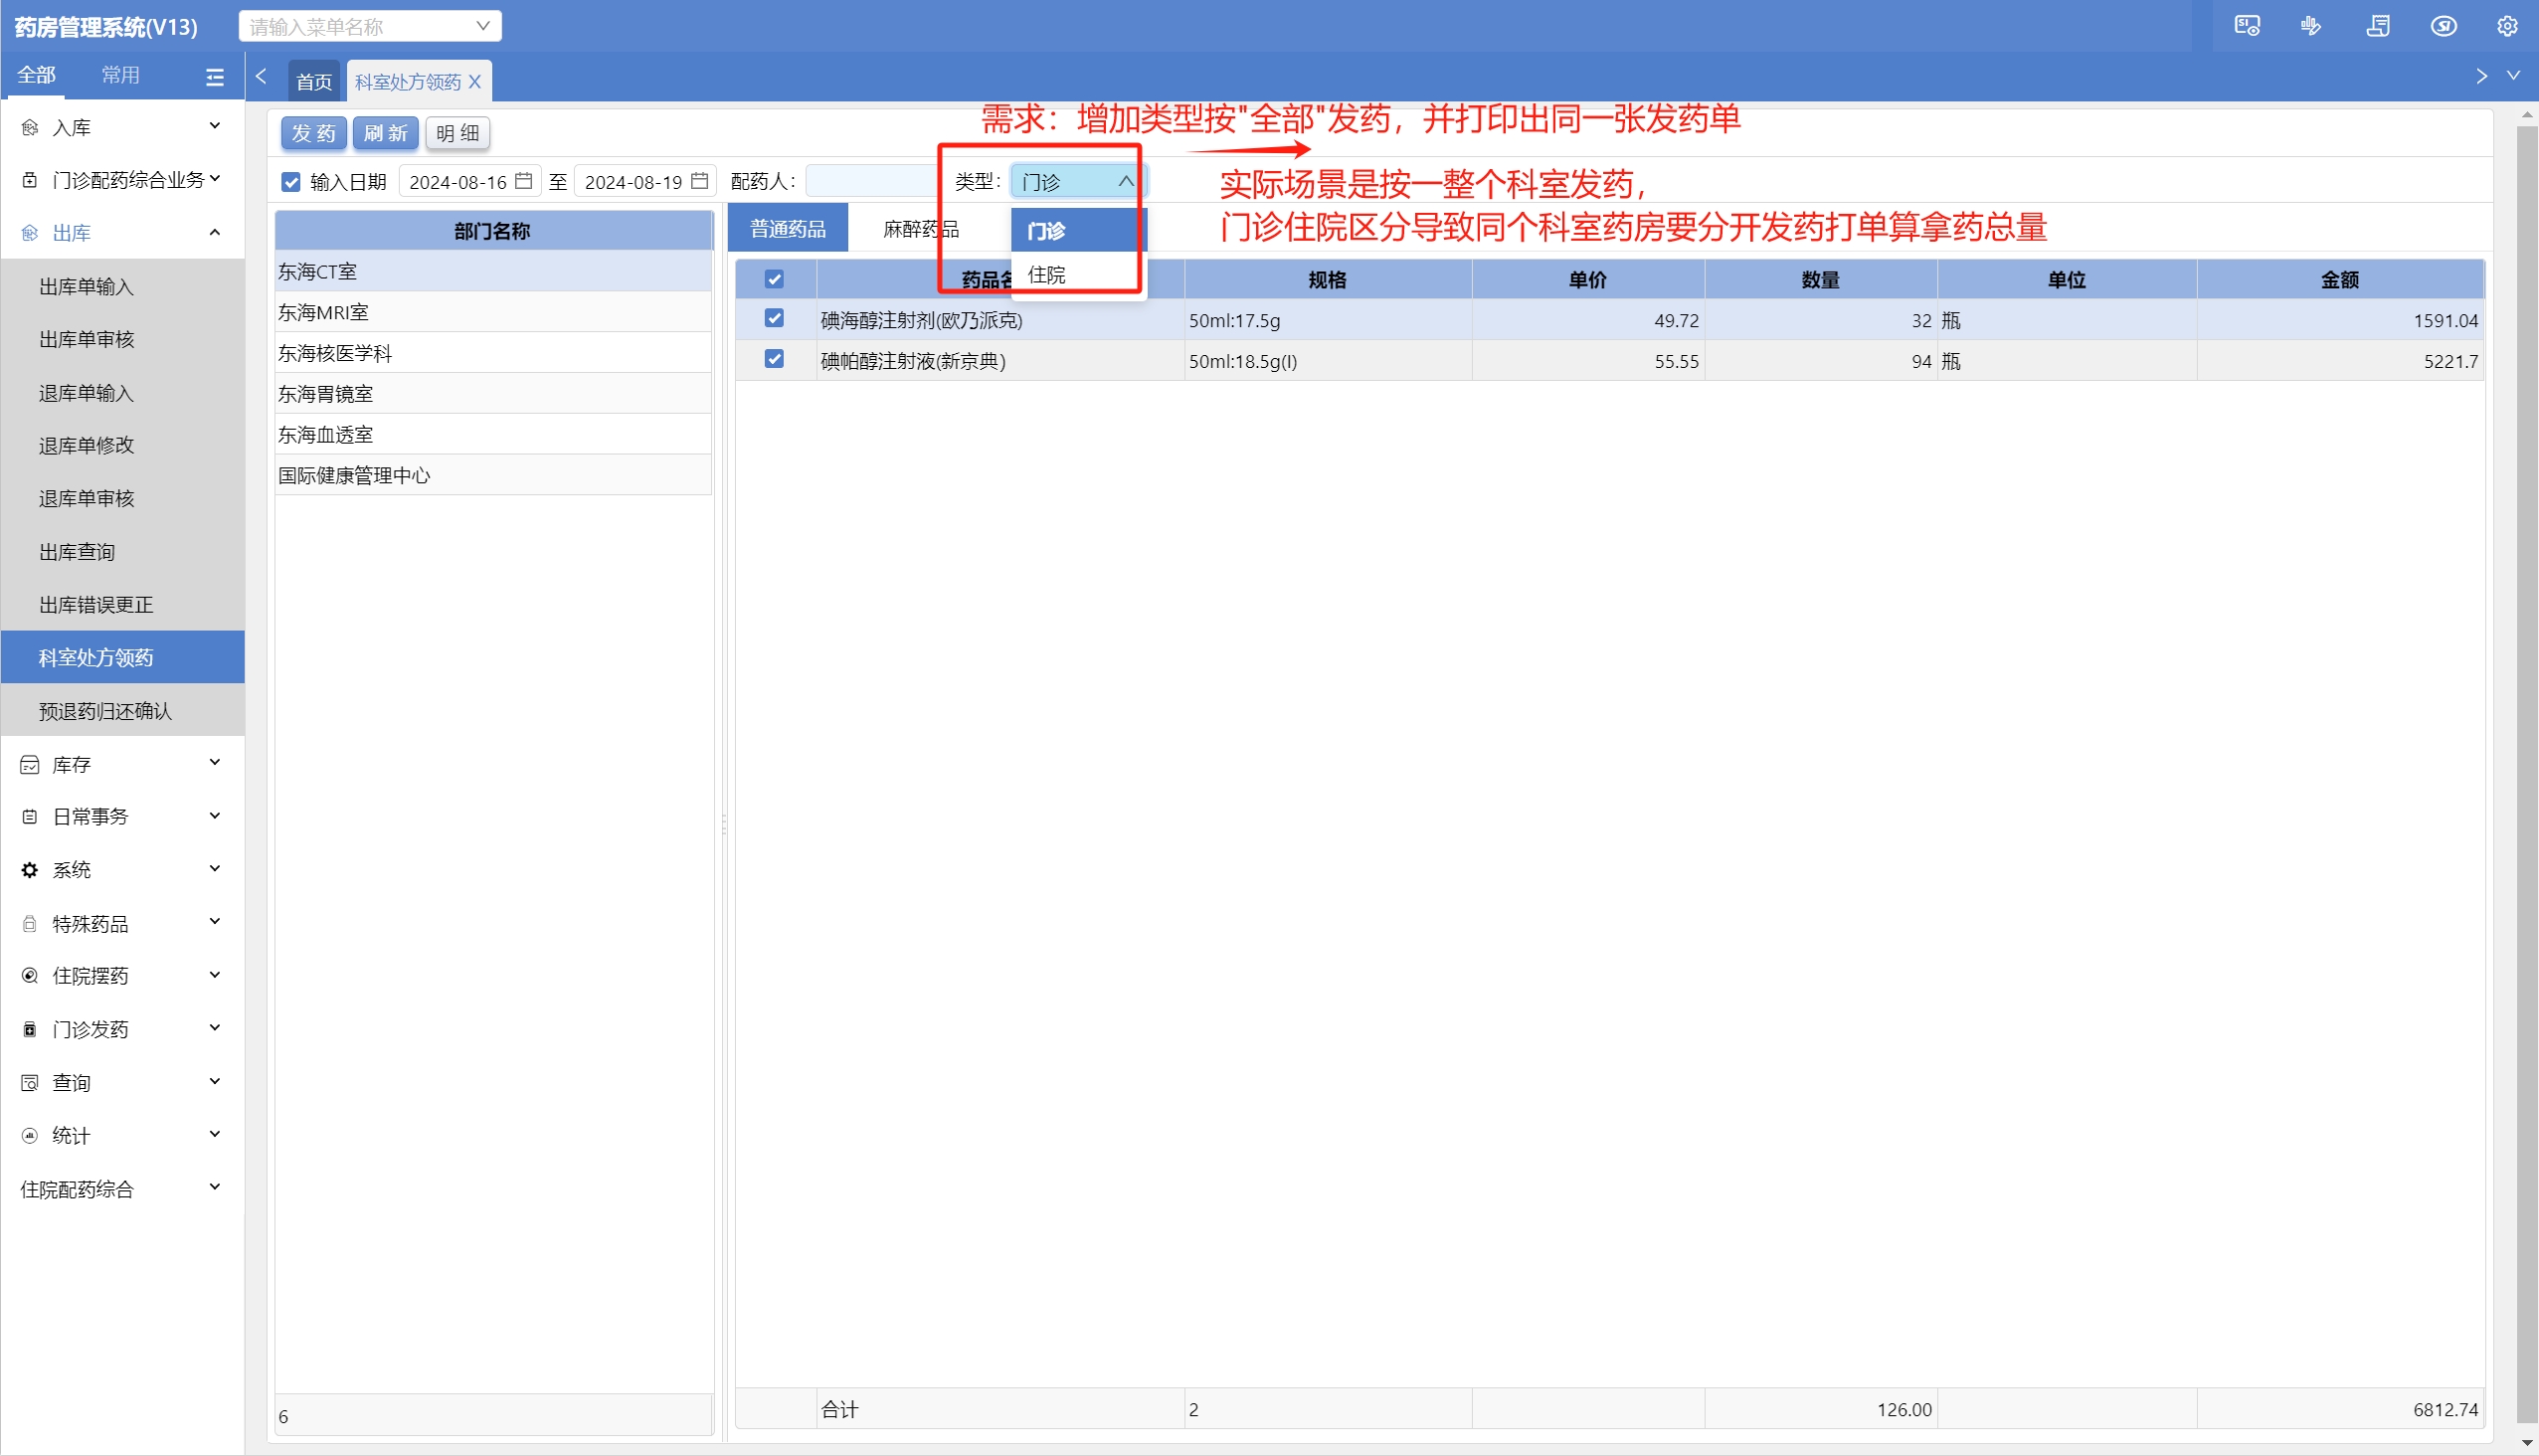Click the SI card view icon
The width and height of the screenshot is (2539, 1456).
[x=2246, y=26]
